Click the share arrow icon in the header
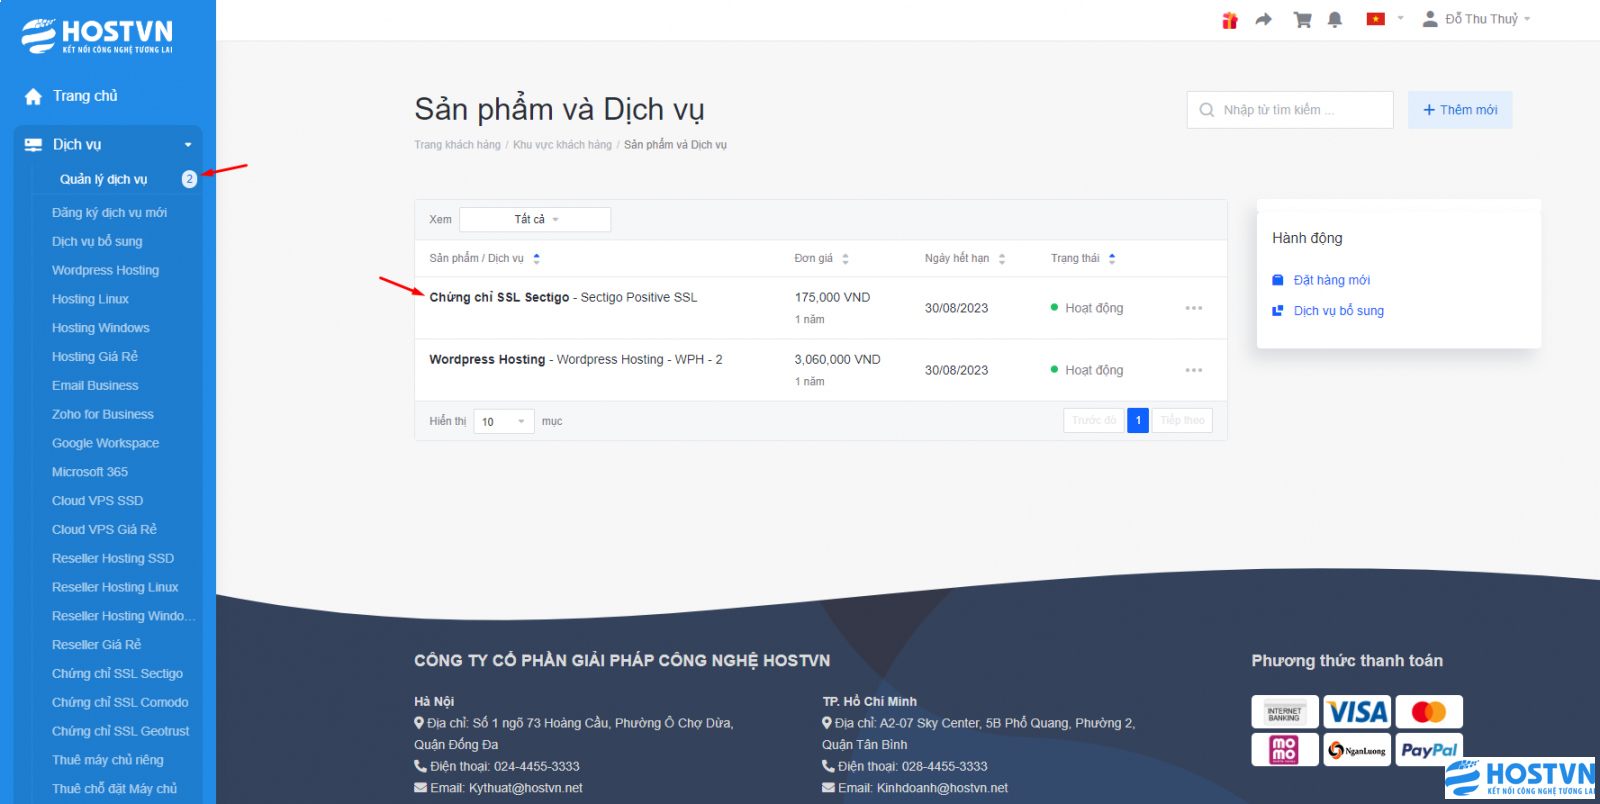This screenshot has height=804, width=1600. coord(1264,20)
